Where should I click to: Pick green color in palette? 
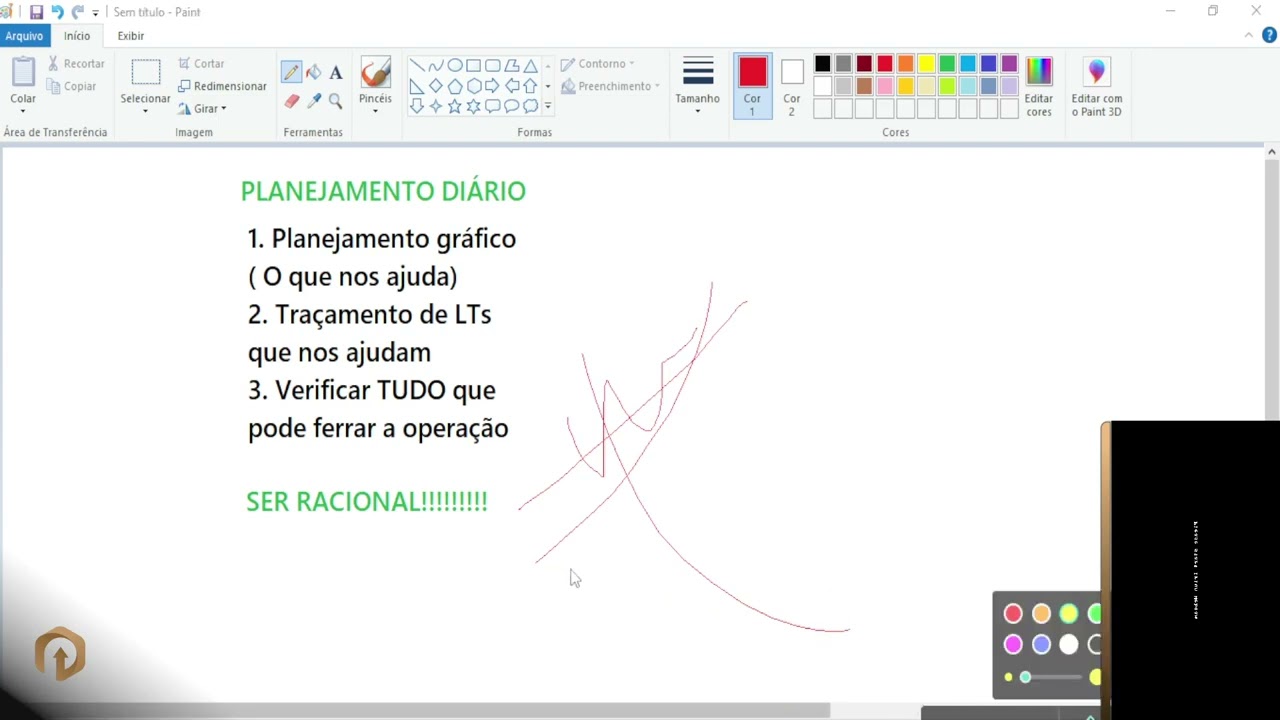point(947,64)
